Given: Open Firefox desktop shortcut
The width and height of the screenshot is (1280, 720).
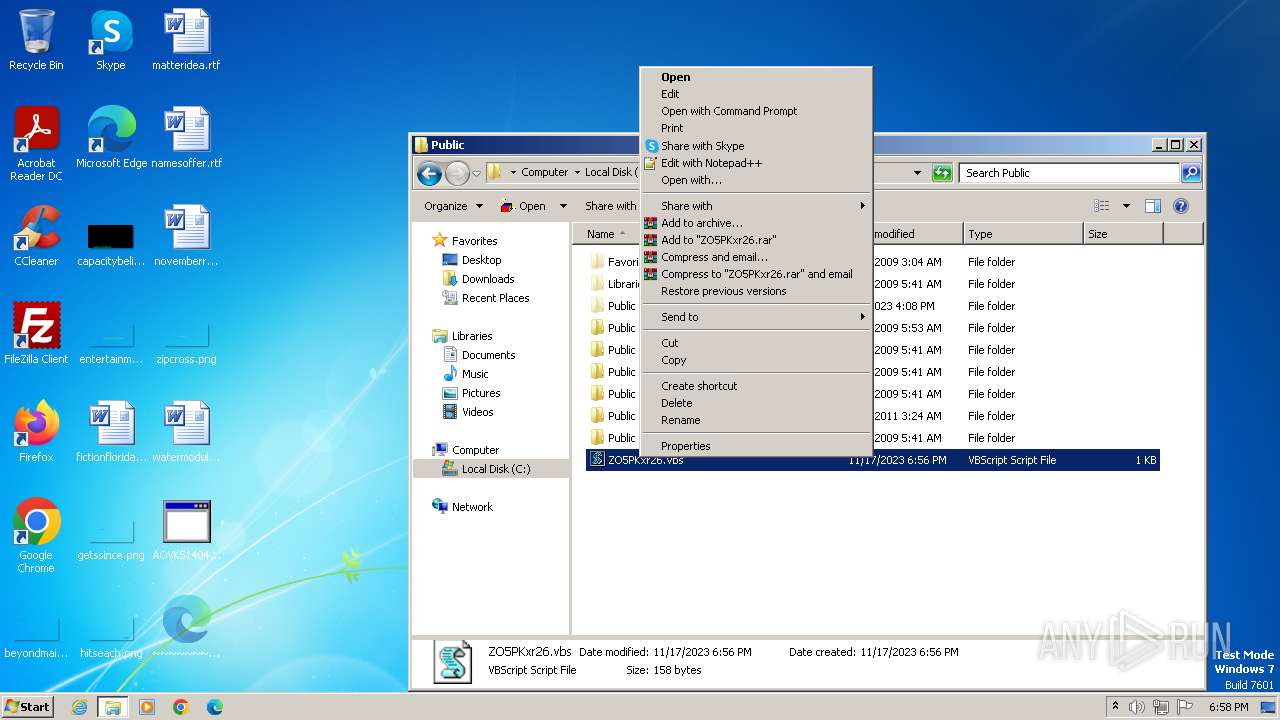Looking at the screenshot, I should click(36, 432).
